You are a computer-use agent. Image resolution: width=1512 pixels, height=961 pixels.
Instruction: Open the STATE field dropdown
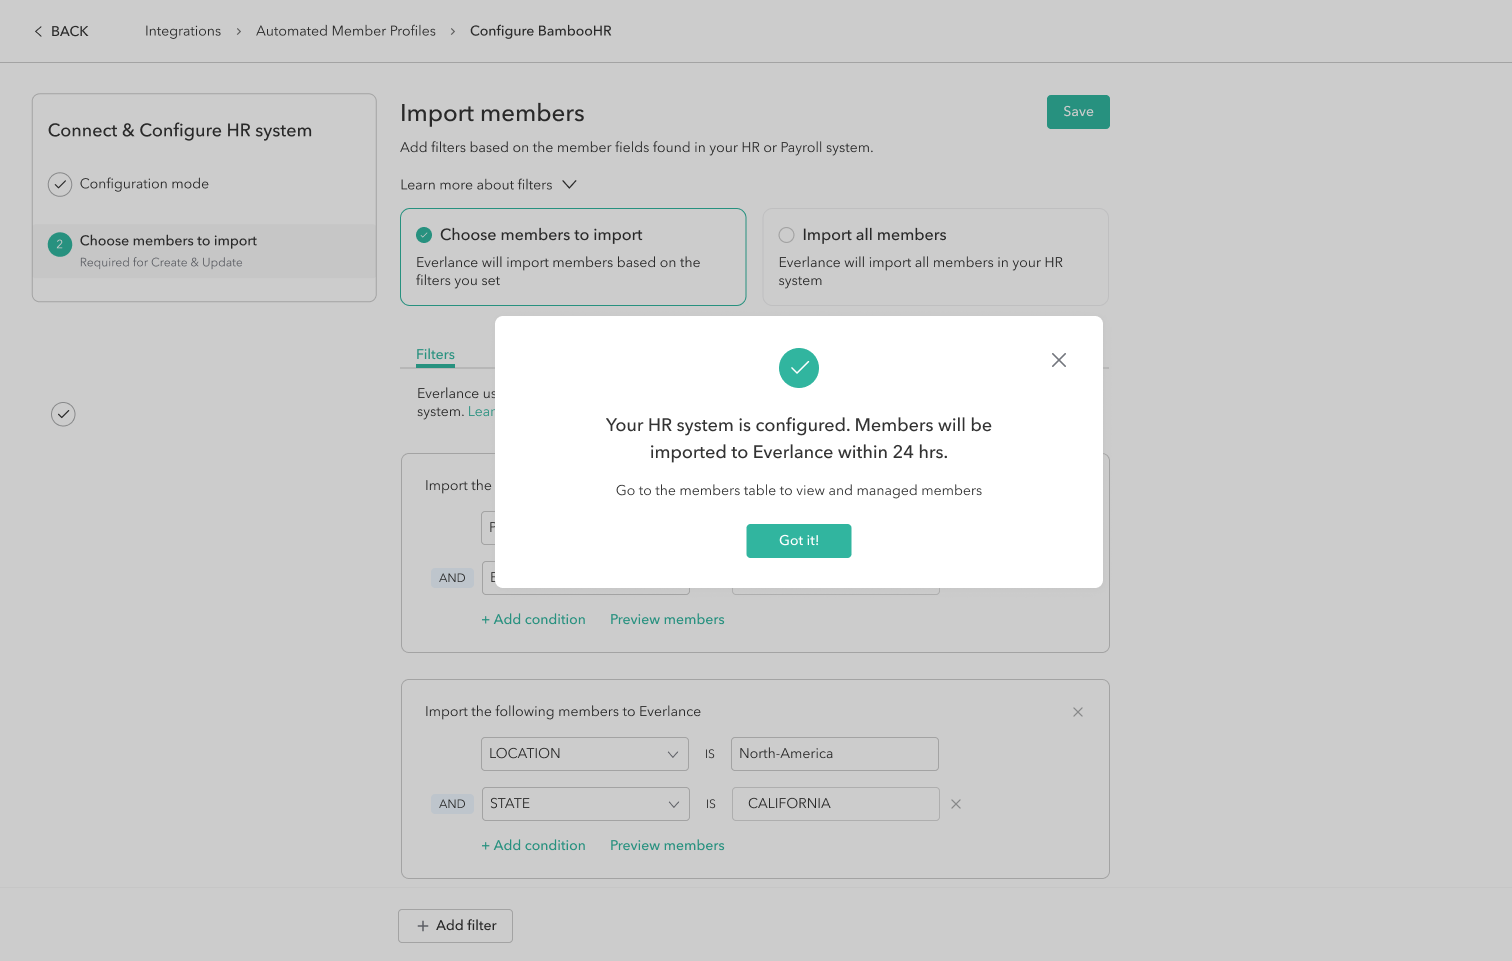click(x=584, y=804)
